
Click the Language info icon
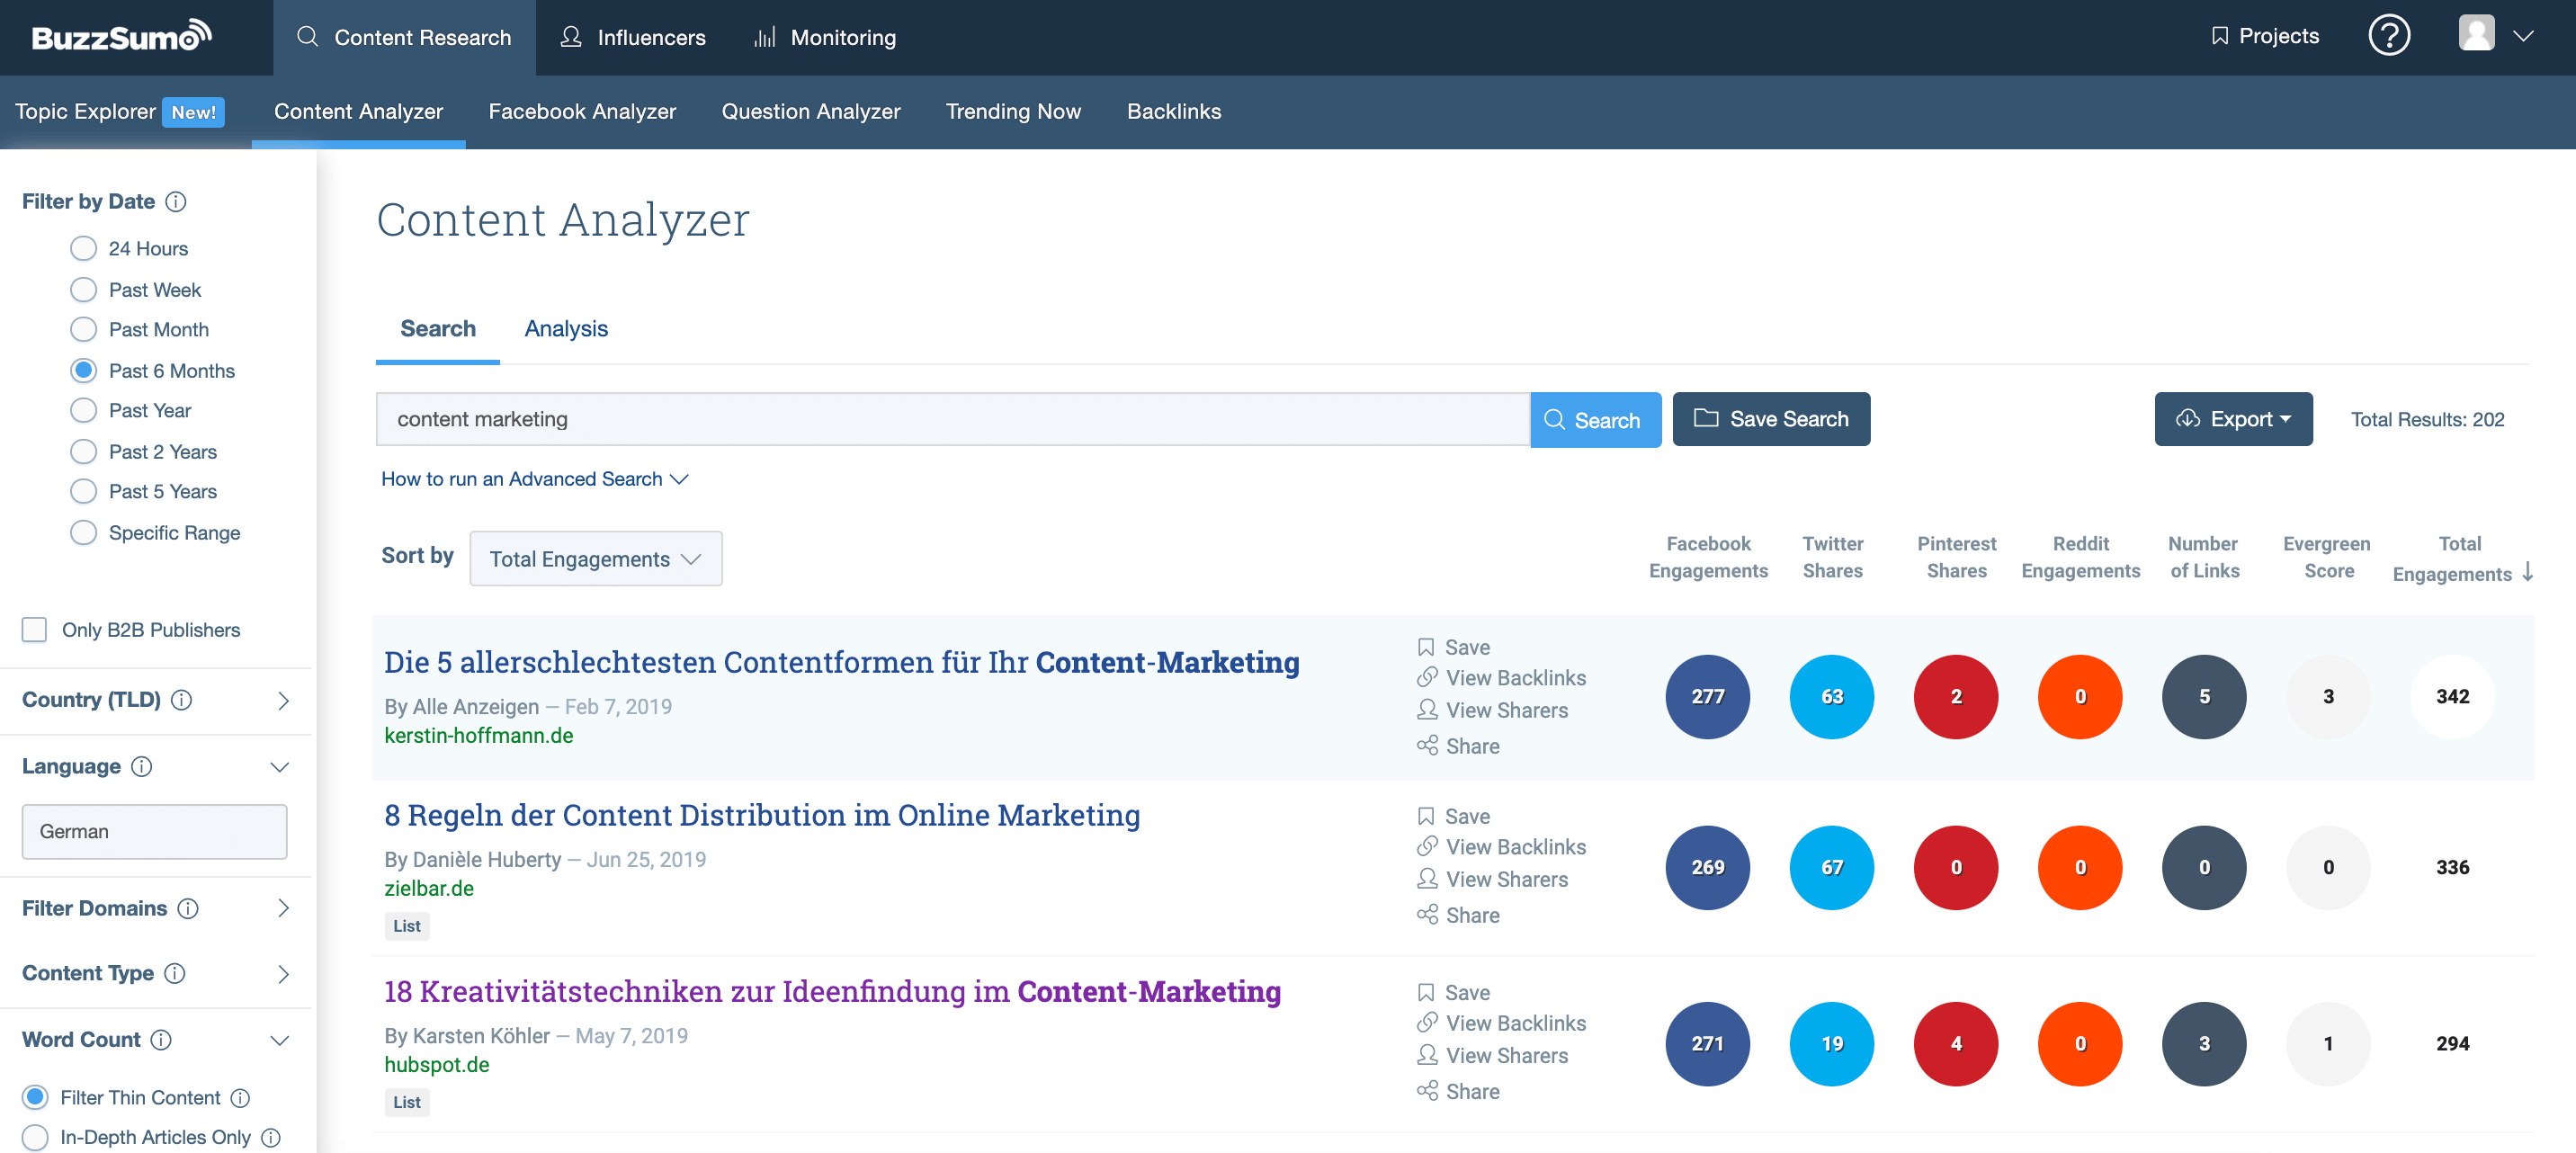click(x=142, y=767)
